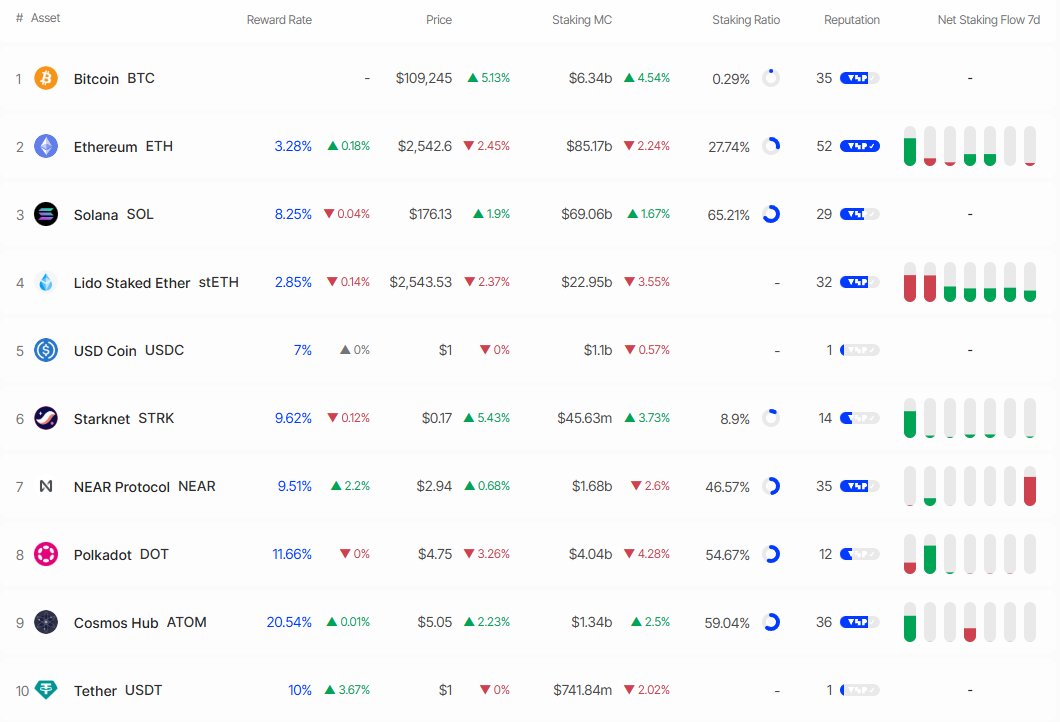Click Cosmos Hub's net staking flow chart
1060x722 pixels.
[x=969, y=622]
